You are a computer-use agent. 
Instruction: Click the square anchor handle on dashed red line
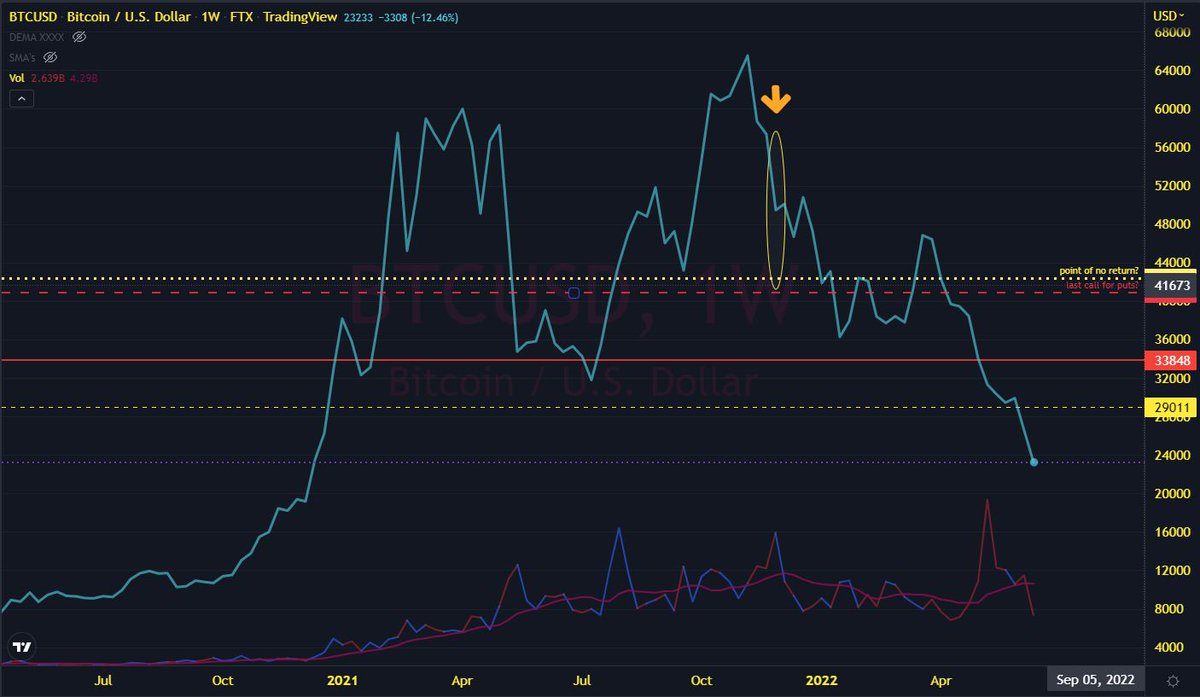pyautogui.click(x=574, y=293)
